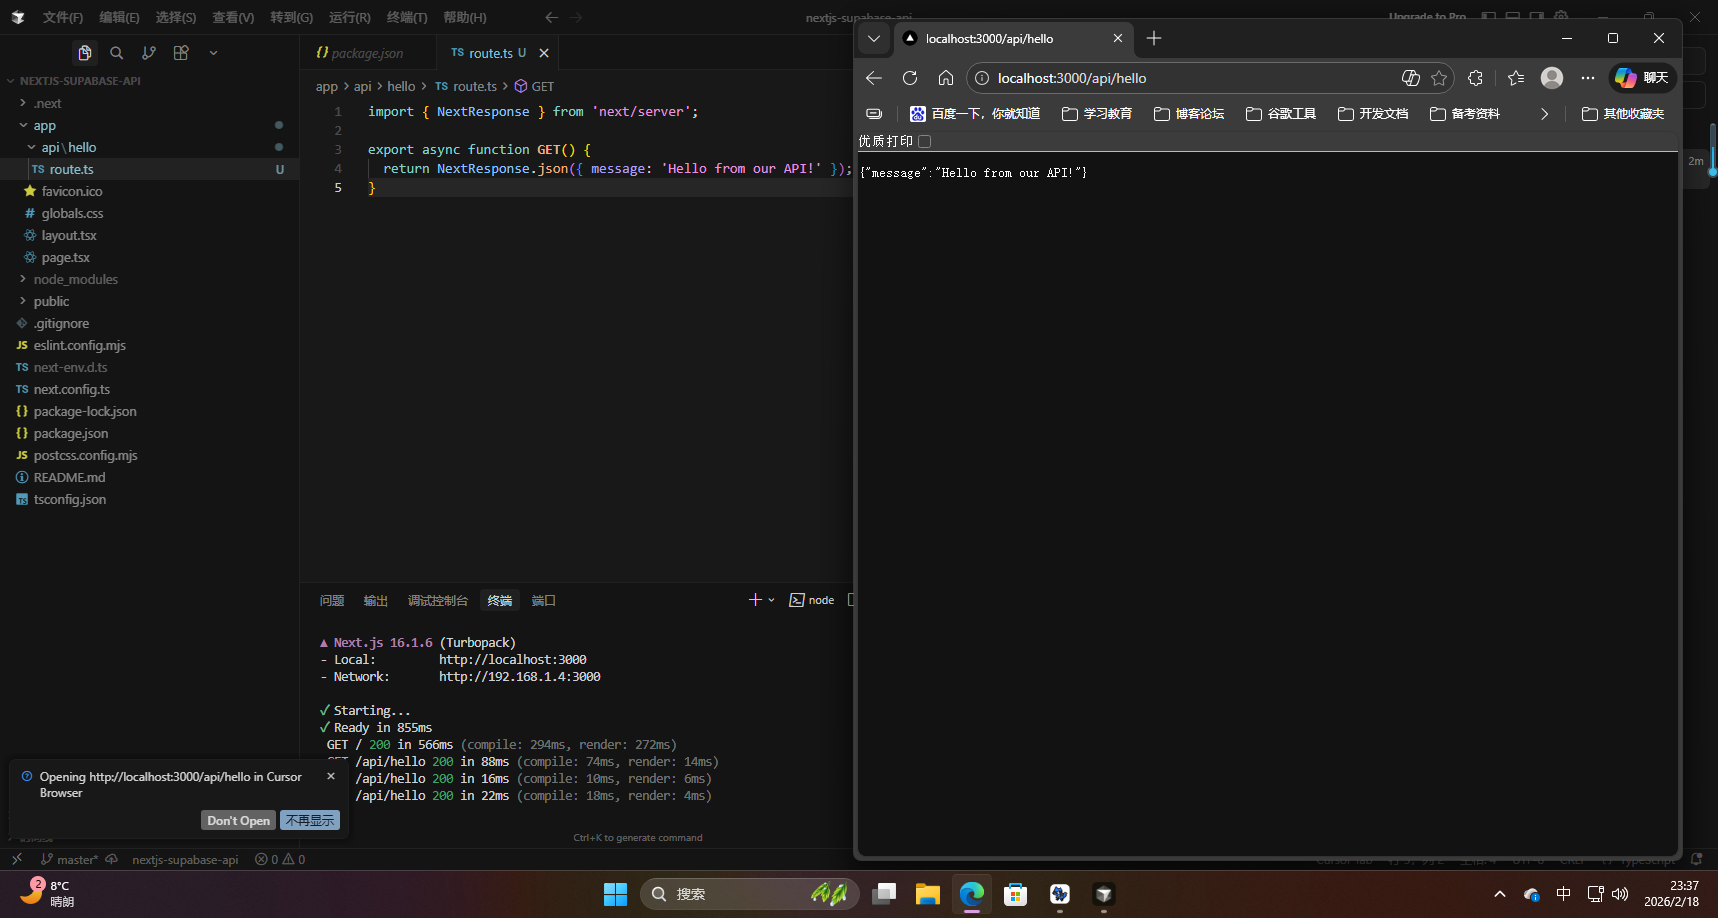Expand the node_modules folder
The width and height of the screenshot is (1718, 918).
pos(75,279)
